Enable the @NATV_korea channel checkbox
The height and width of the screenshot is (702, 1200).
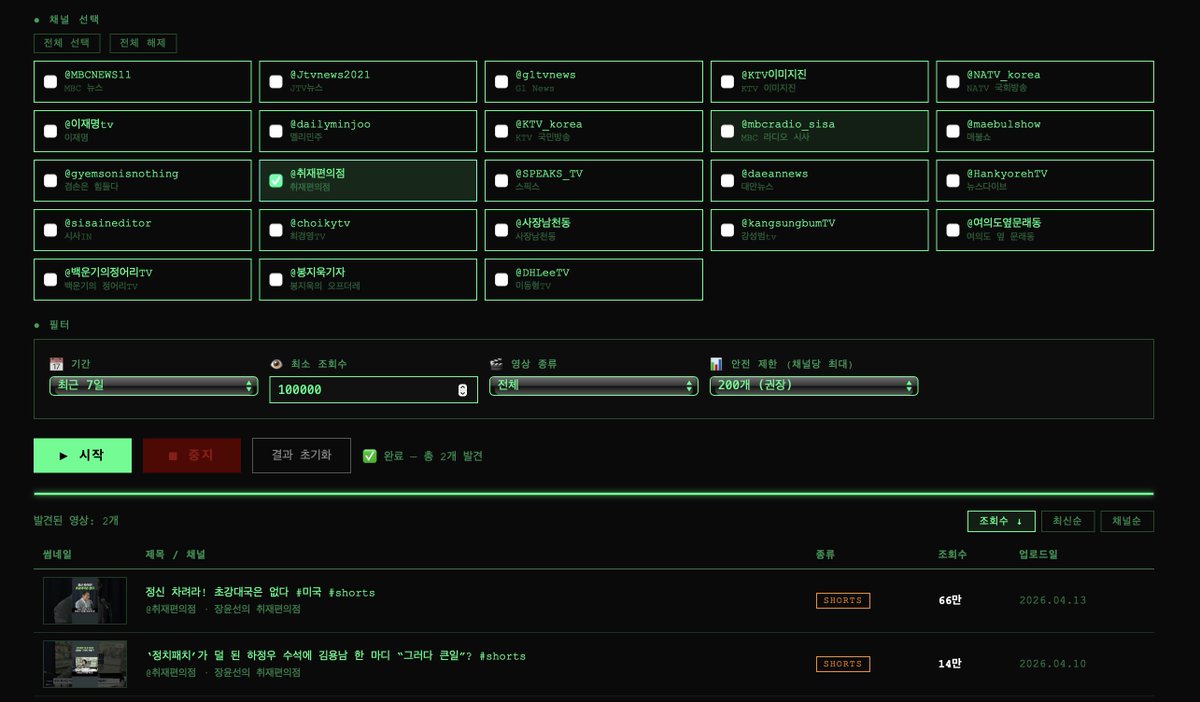(953, 82)
